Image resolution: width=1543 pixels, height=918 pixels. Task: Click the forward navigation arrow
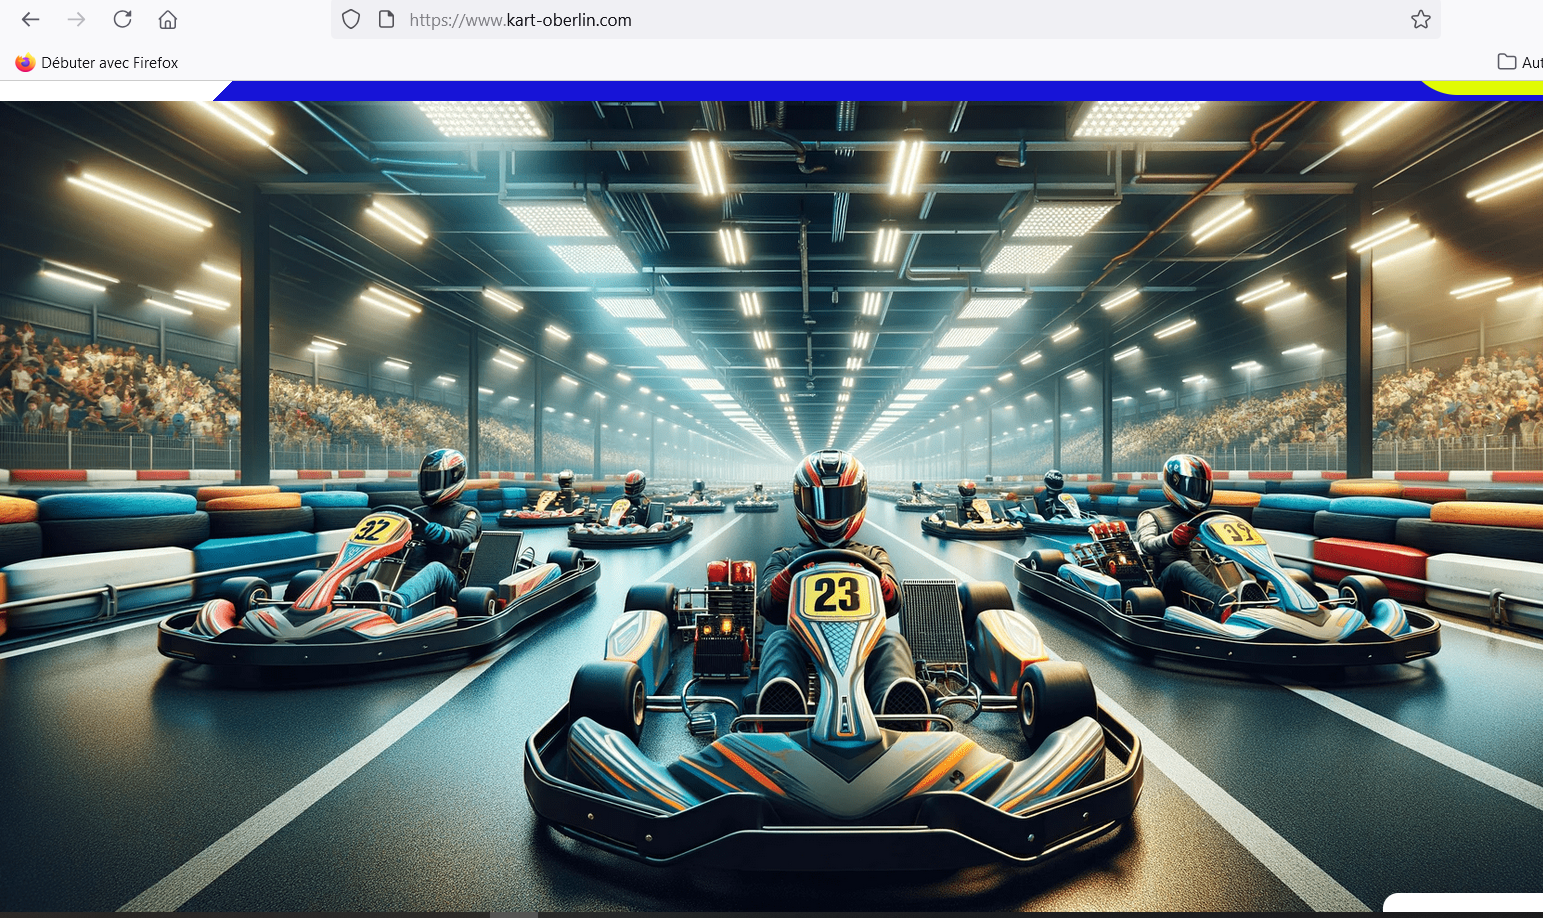(x=76, y=20)
